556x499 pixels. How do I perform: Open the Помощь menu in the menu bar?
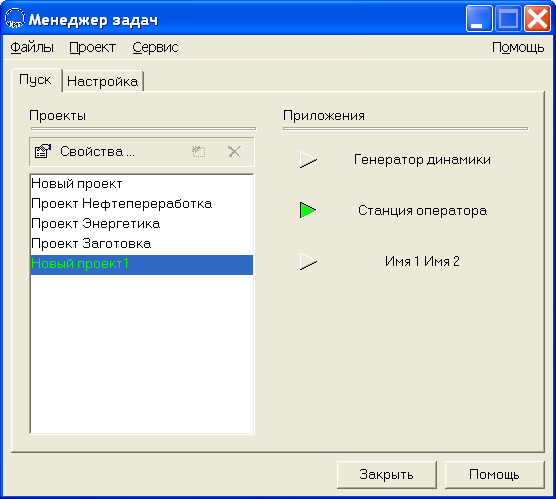518,47
